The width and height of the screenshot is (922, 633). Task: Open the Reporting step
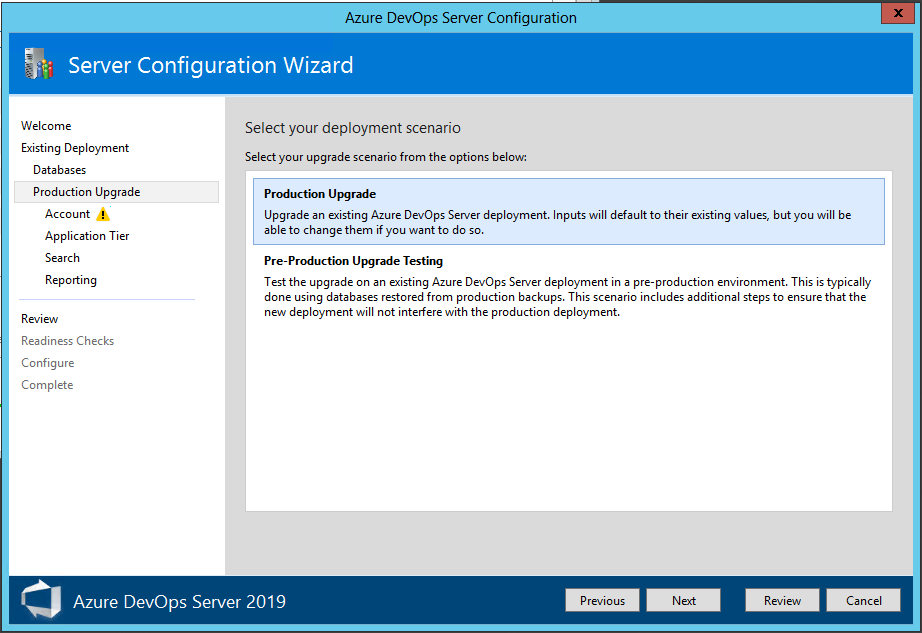[70, 279]
